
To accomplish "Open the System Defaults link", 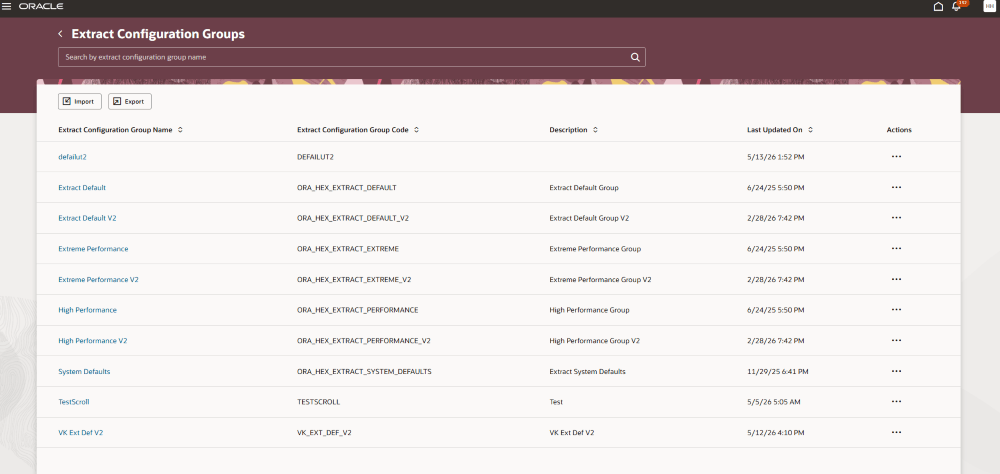I will pos(84,371).
